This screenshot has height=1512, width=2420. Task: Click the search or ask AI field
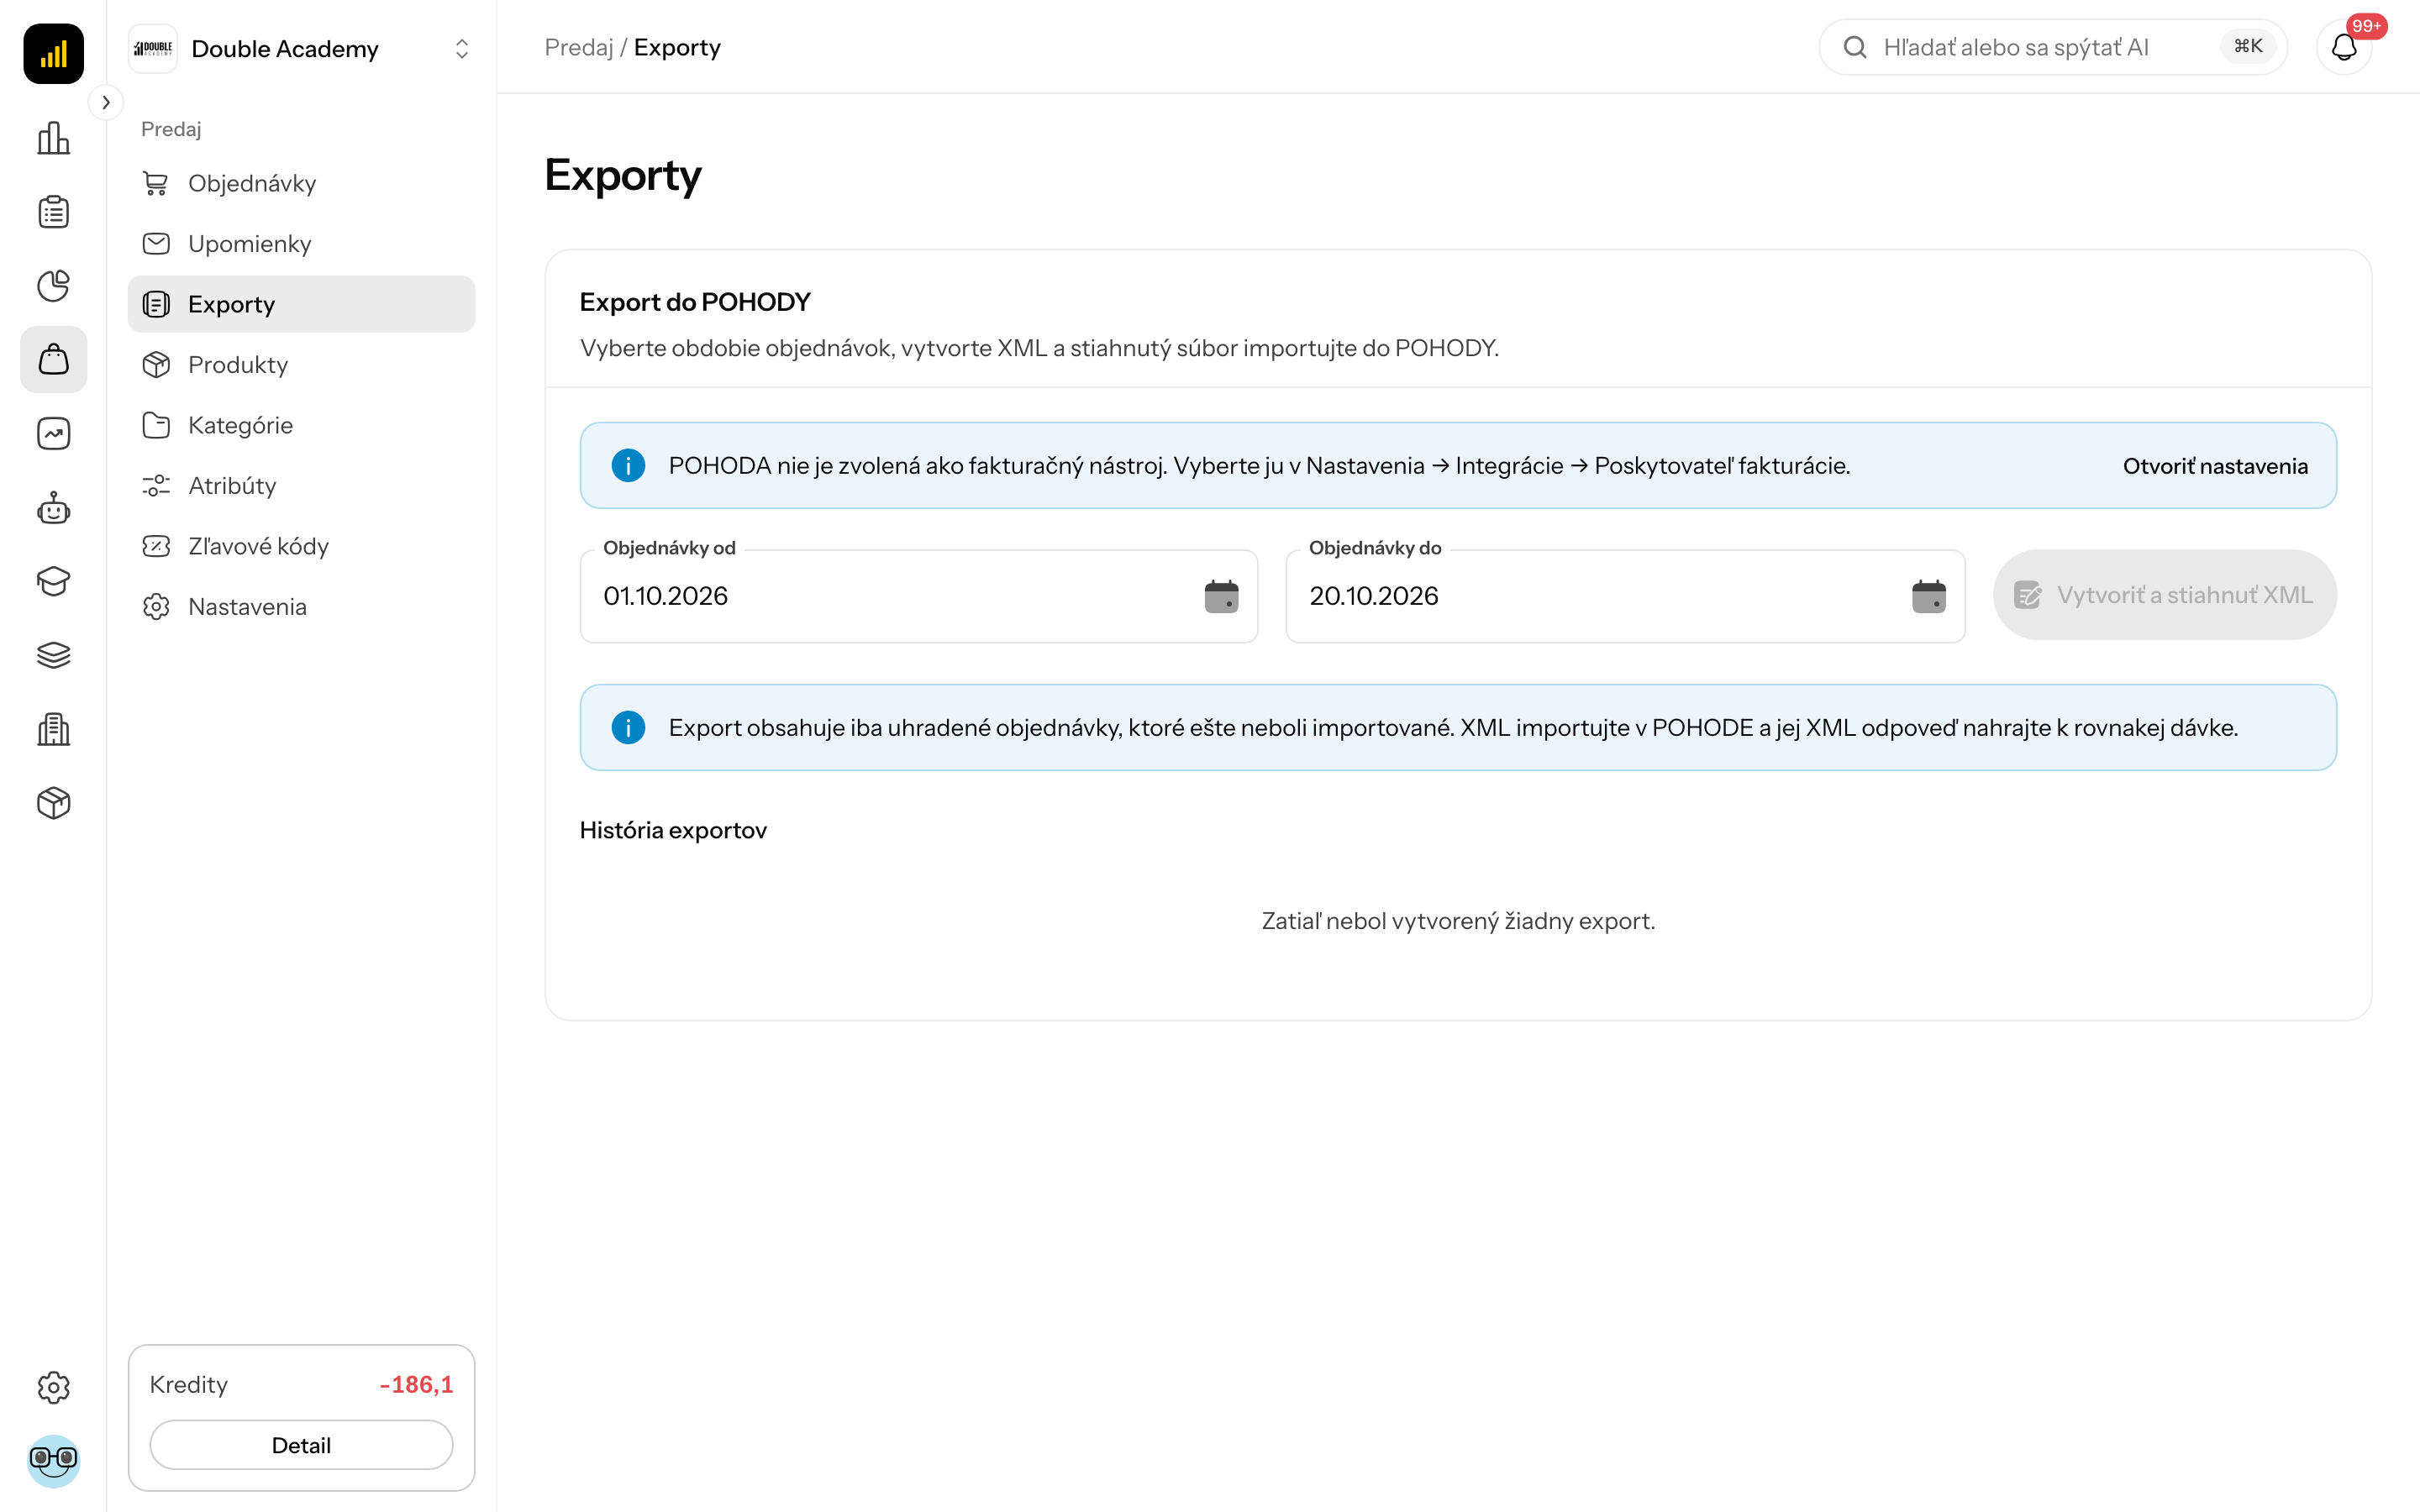(2052, 47)
